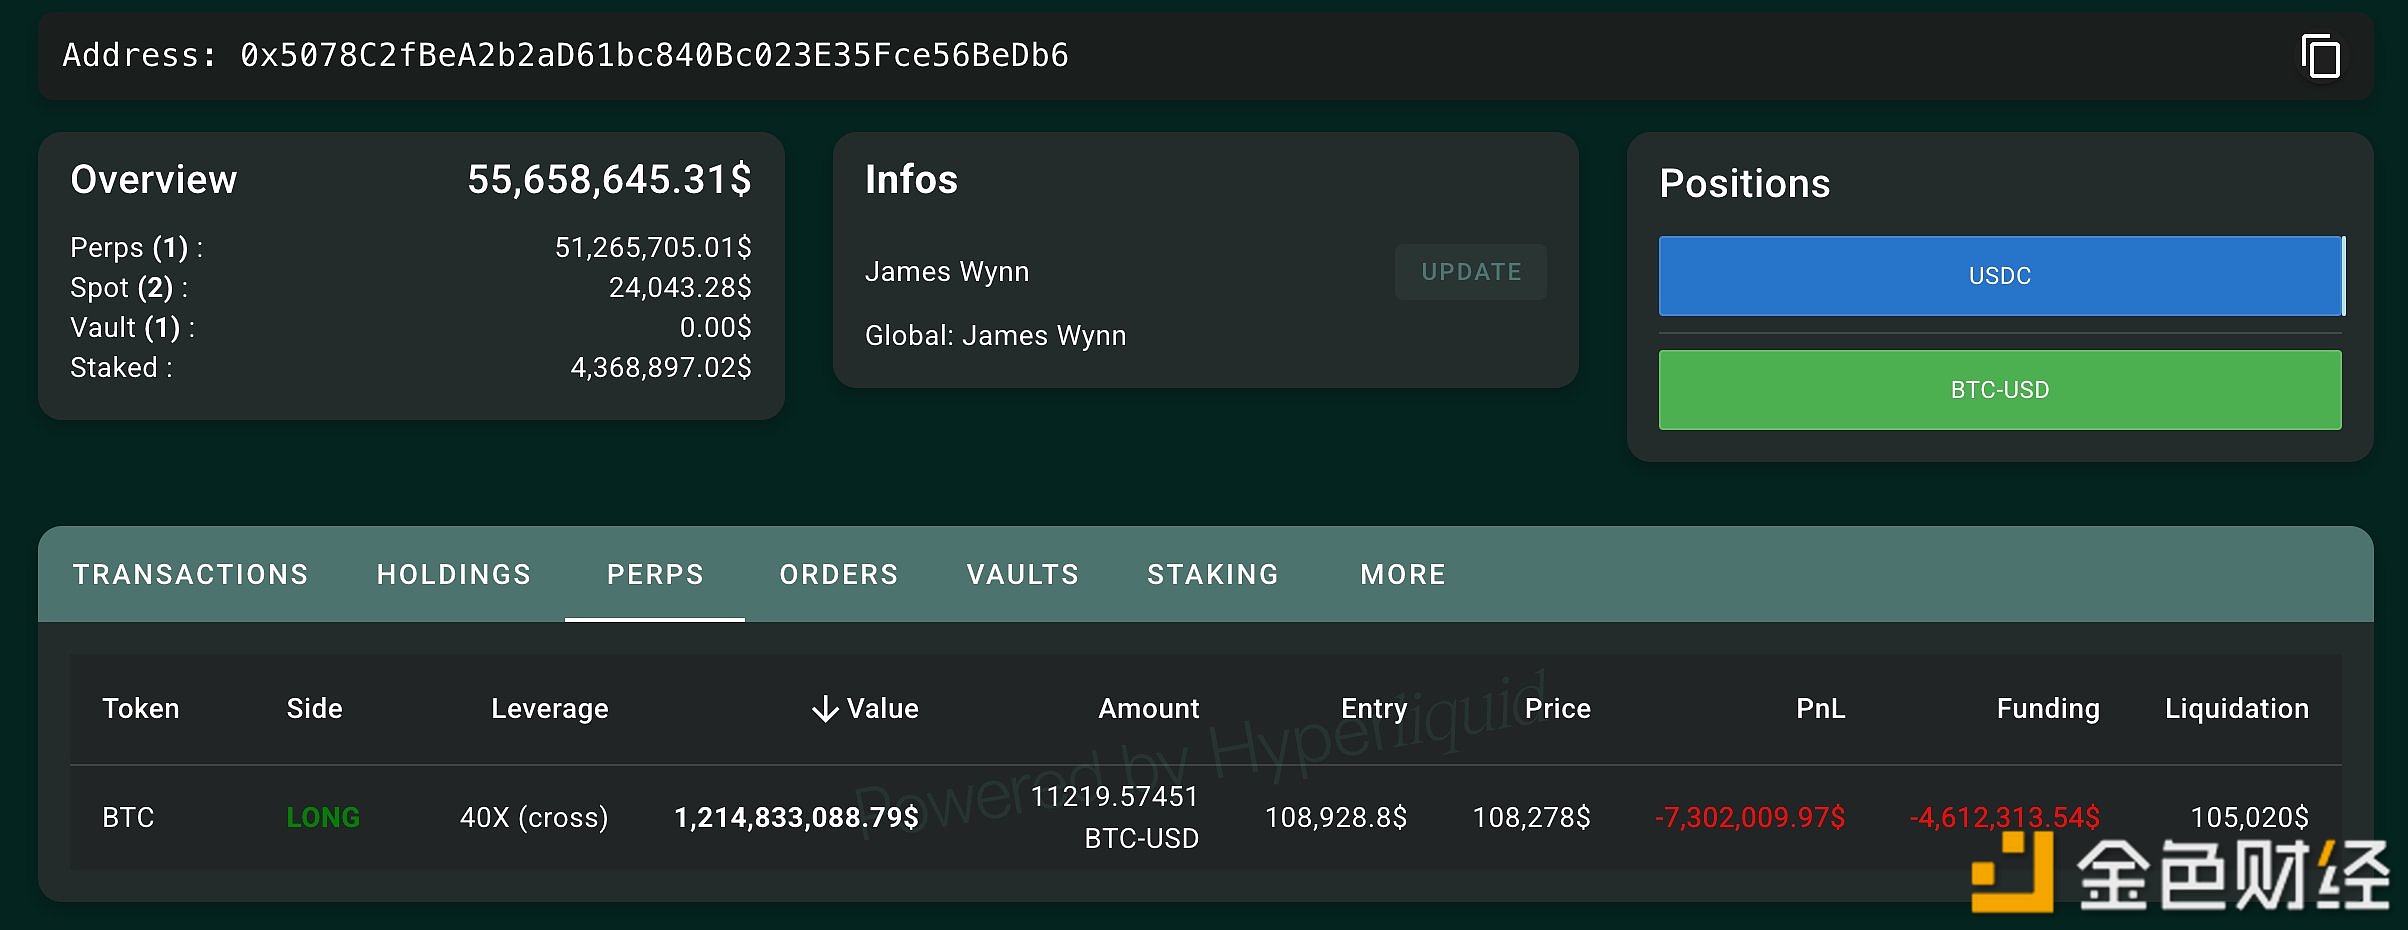This screenshot has height=930, width=2408.
Task: Open the VAULTS tab
Action: pos(1022,574)
